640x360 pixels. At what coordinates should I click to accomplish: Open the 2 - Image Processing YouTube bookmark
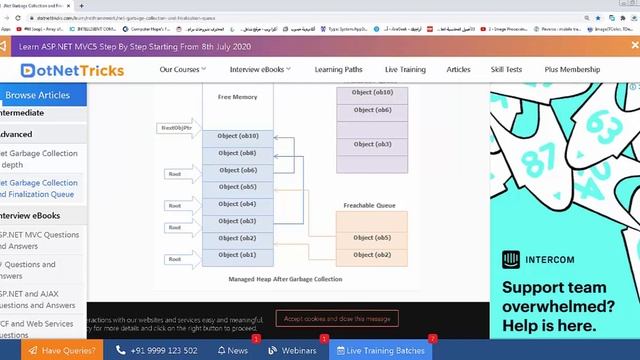pyautogui.click(x=504, y=29)
